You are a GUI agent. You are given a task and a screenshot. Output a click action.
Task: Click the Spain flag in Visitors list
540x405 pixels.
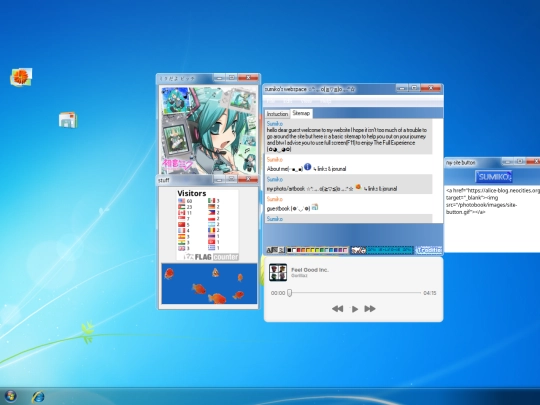pyautogui.click(x=181, y=237)
